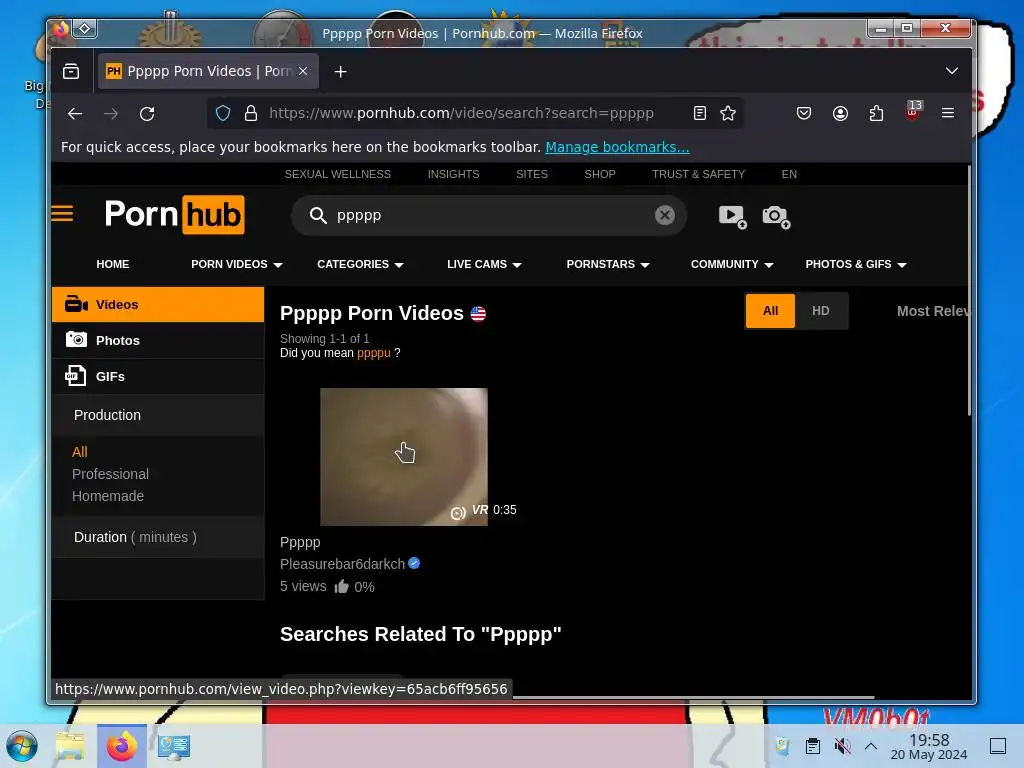
Task: Click the US flag beside results heading
Action: (478, 314)
